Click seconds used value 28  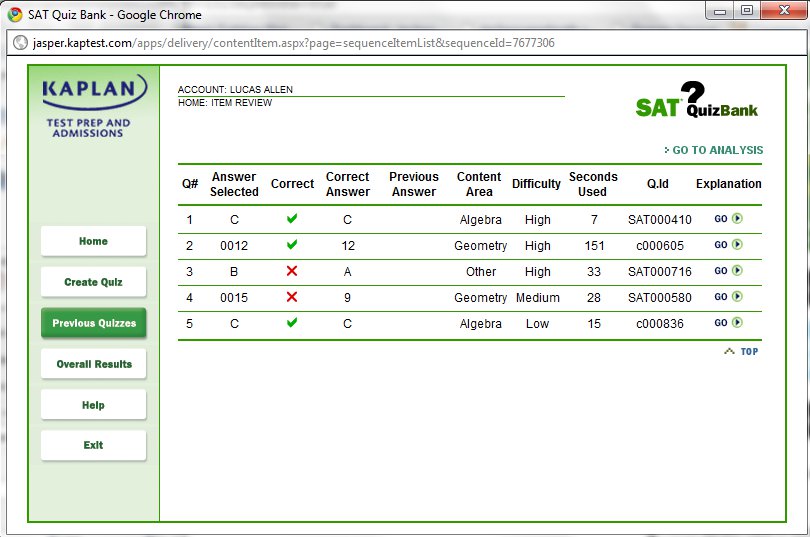[x=594, y=298]
